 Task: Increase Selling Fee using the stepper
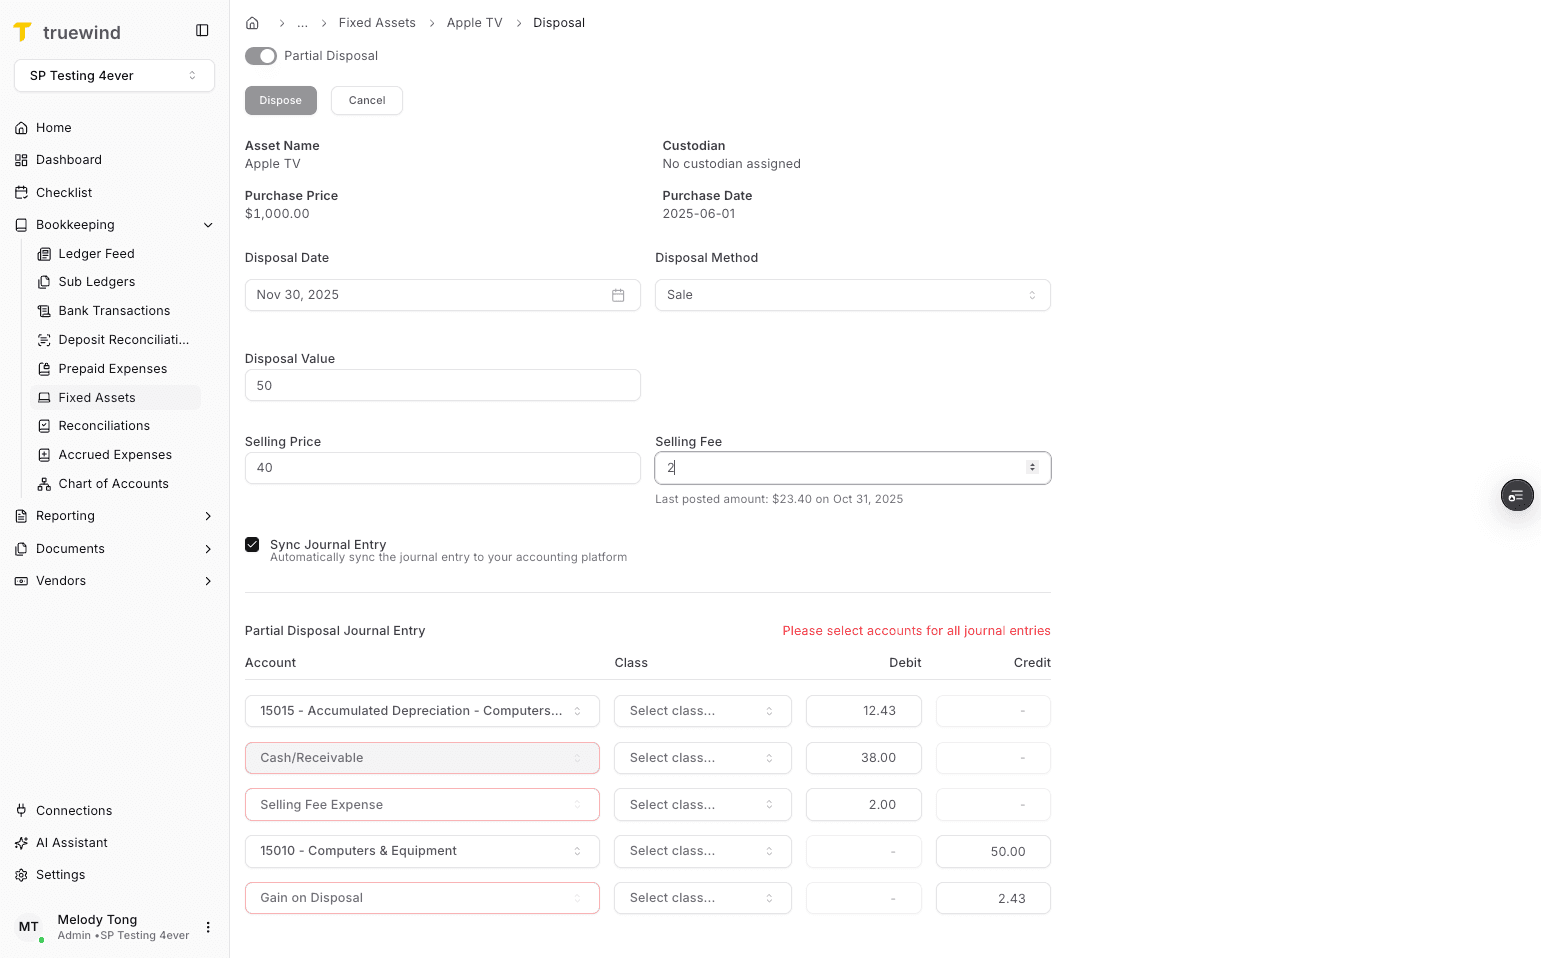coord(1032,463)
